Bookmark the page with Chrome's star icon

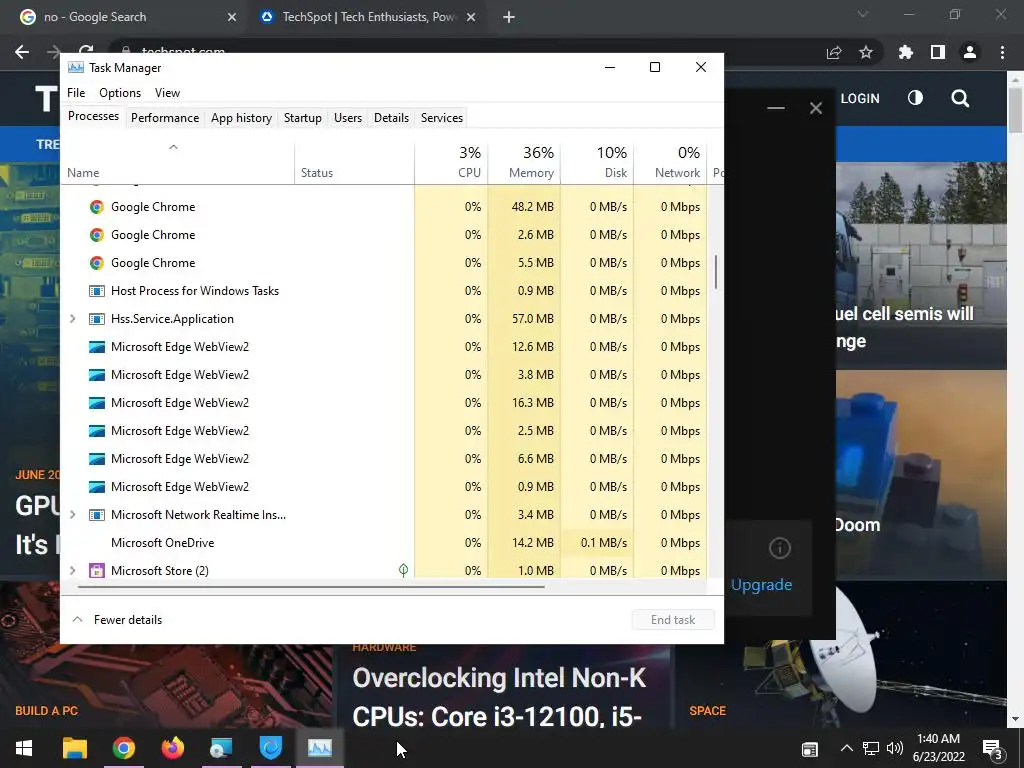(865, 52)
